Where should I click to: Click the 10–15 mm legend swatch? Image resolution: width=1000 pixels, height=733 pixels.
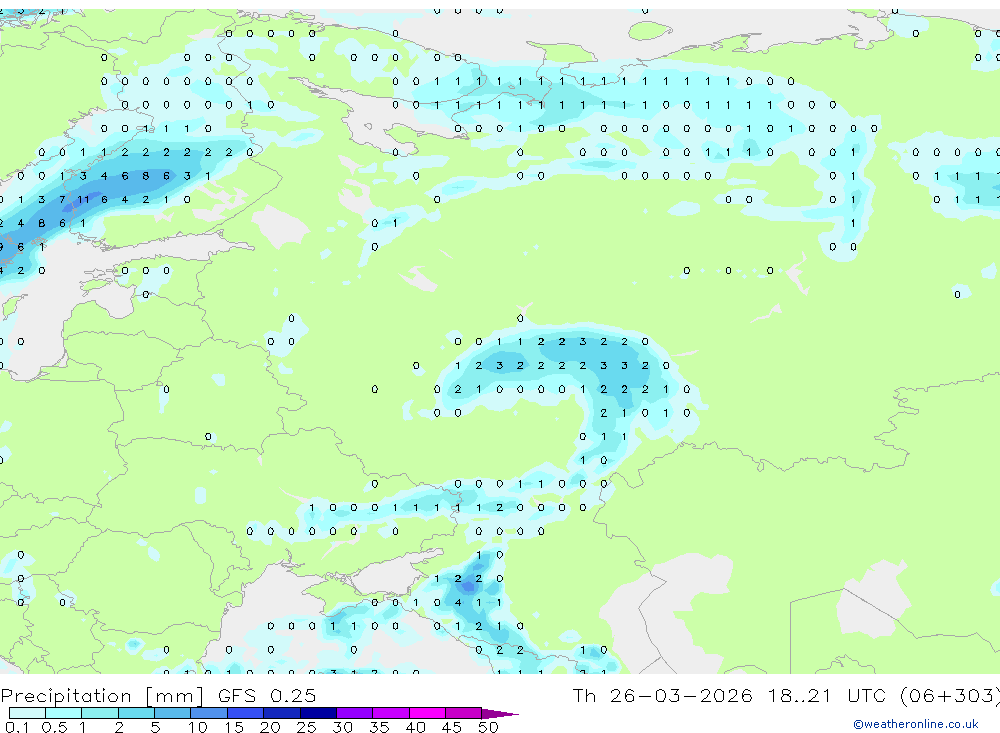[x=209, y=713]
